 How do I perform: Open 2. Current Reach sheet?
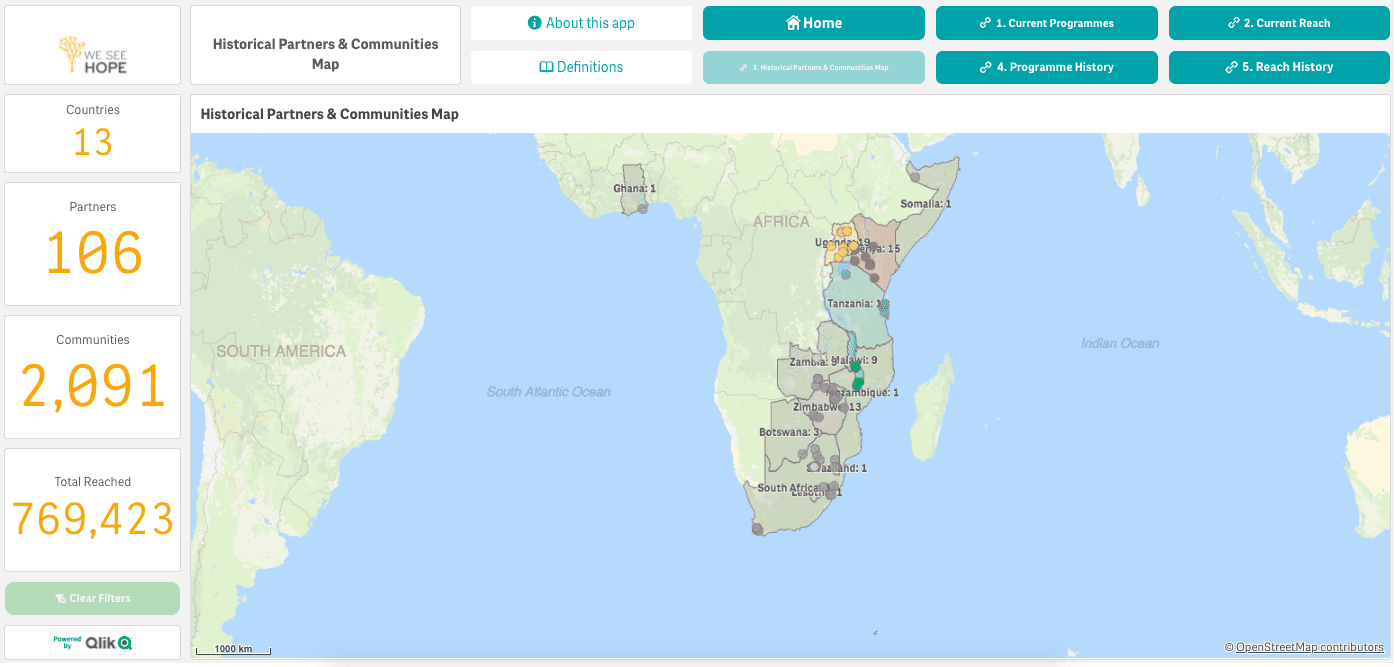(x=1279, y=23)
